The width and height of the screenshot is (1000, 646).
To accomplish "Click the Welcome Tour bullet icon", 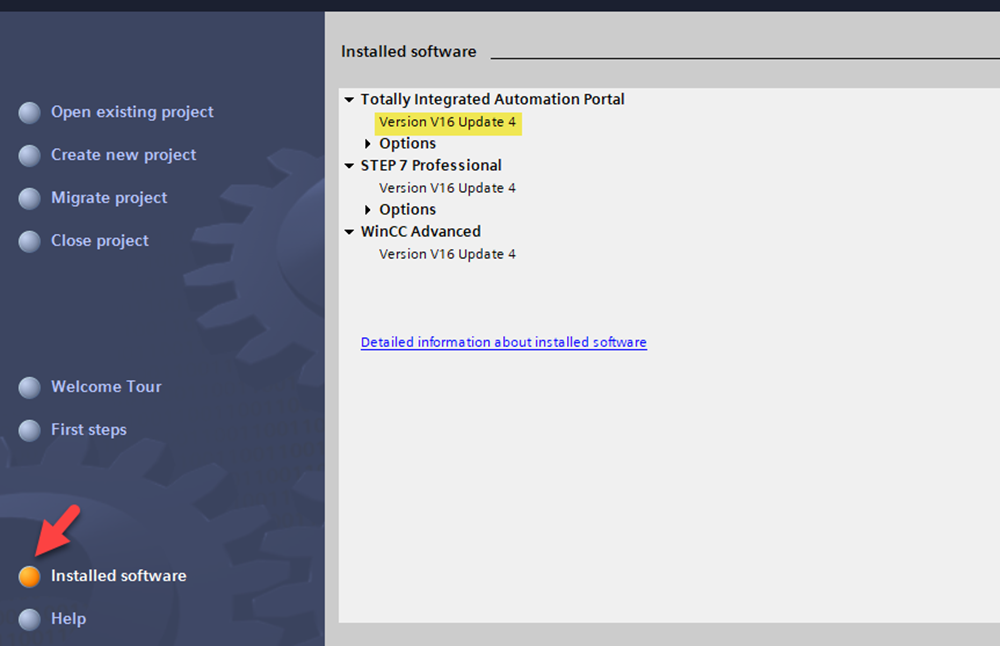I will [29, 387].
